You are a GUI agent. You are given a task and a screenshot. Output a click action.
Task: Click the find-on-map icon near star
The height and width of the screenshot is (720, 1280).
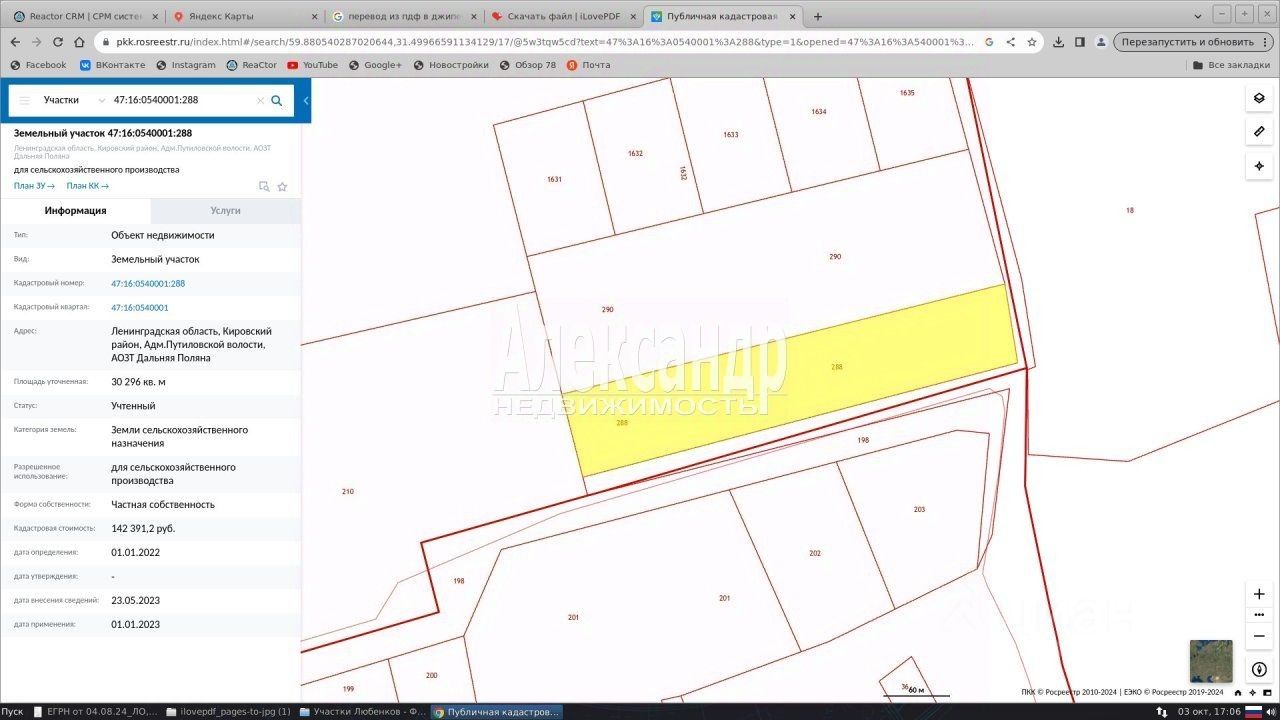(264, 186)
